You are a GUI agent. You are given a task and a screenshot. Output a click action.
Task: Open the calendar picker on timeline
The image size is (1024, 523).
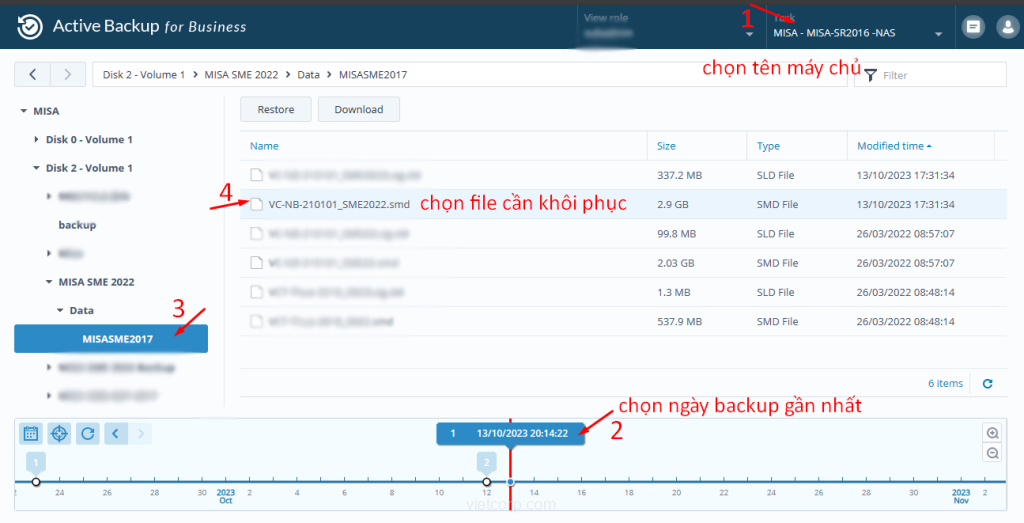[x=31, y=433]
